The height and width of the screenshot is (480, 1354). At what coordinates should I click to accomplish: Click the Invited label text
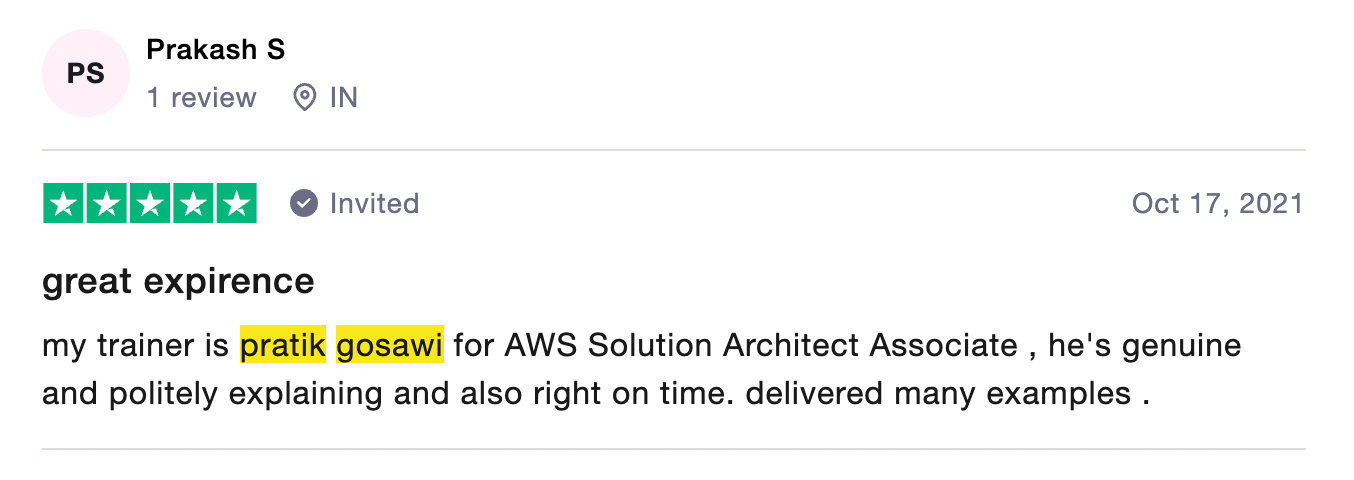(x=374, y=204)
